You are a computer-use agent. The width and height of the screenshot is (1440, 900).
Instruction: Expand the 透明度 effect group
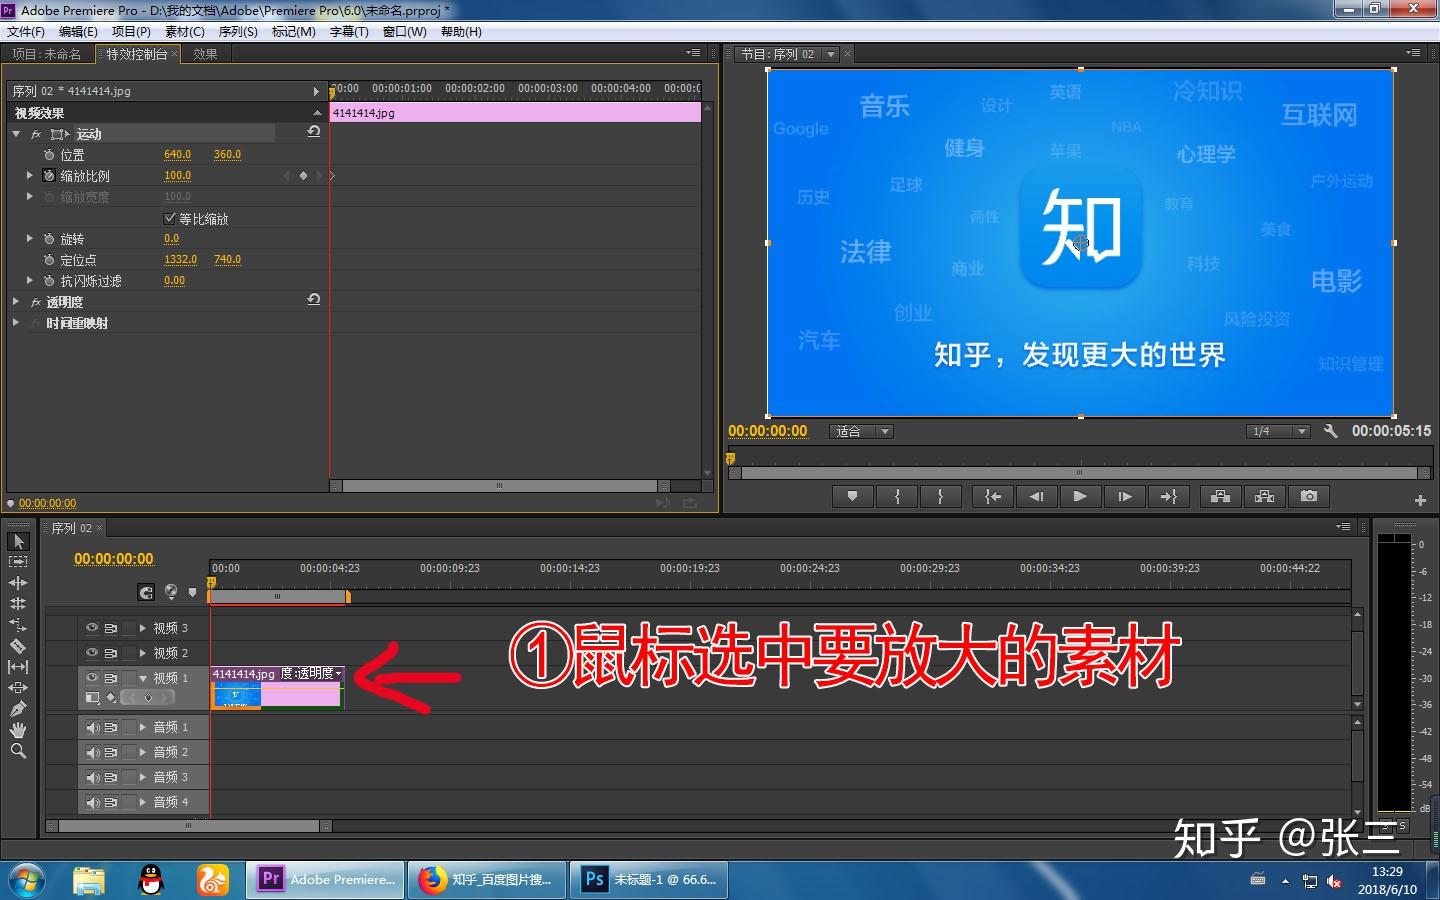tap(16, 302)
